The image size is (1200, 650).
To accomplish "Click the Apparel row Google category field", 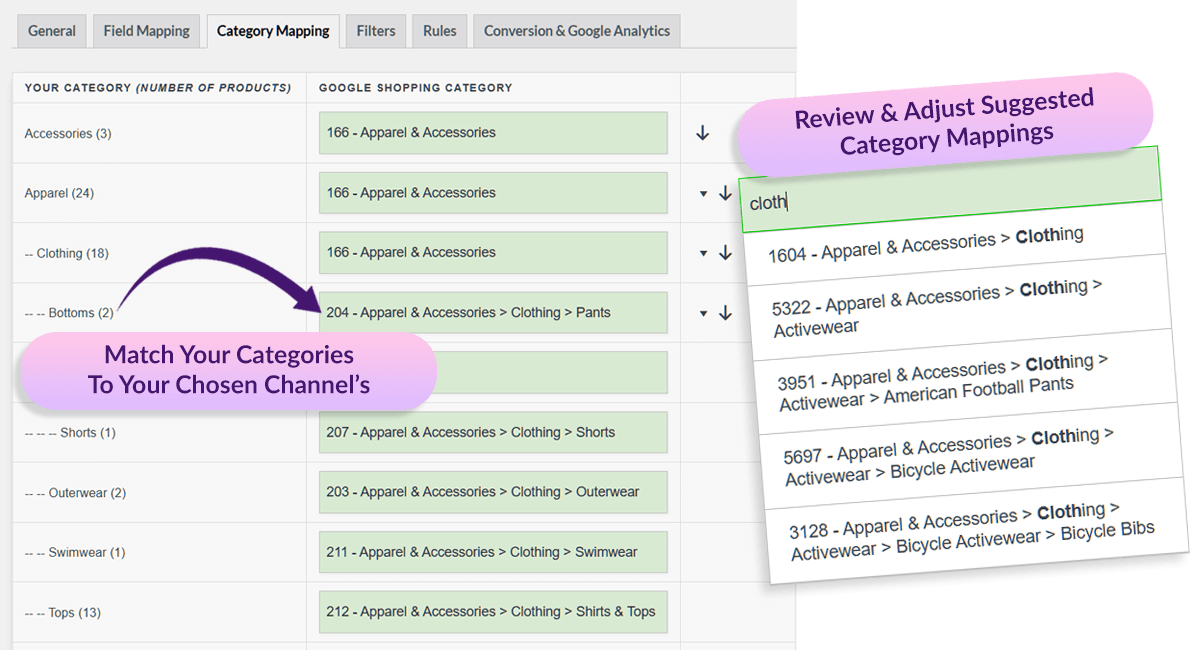I will point(493,193).
